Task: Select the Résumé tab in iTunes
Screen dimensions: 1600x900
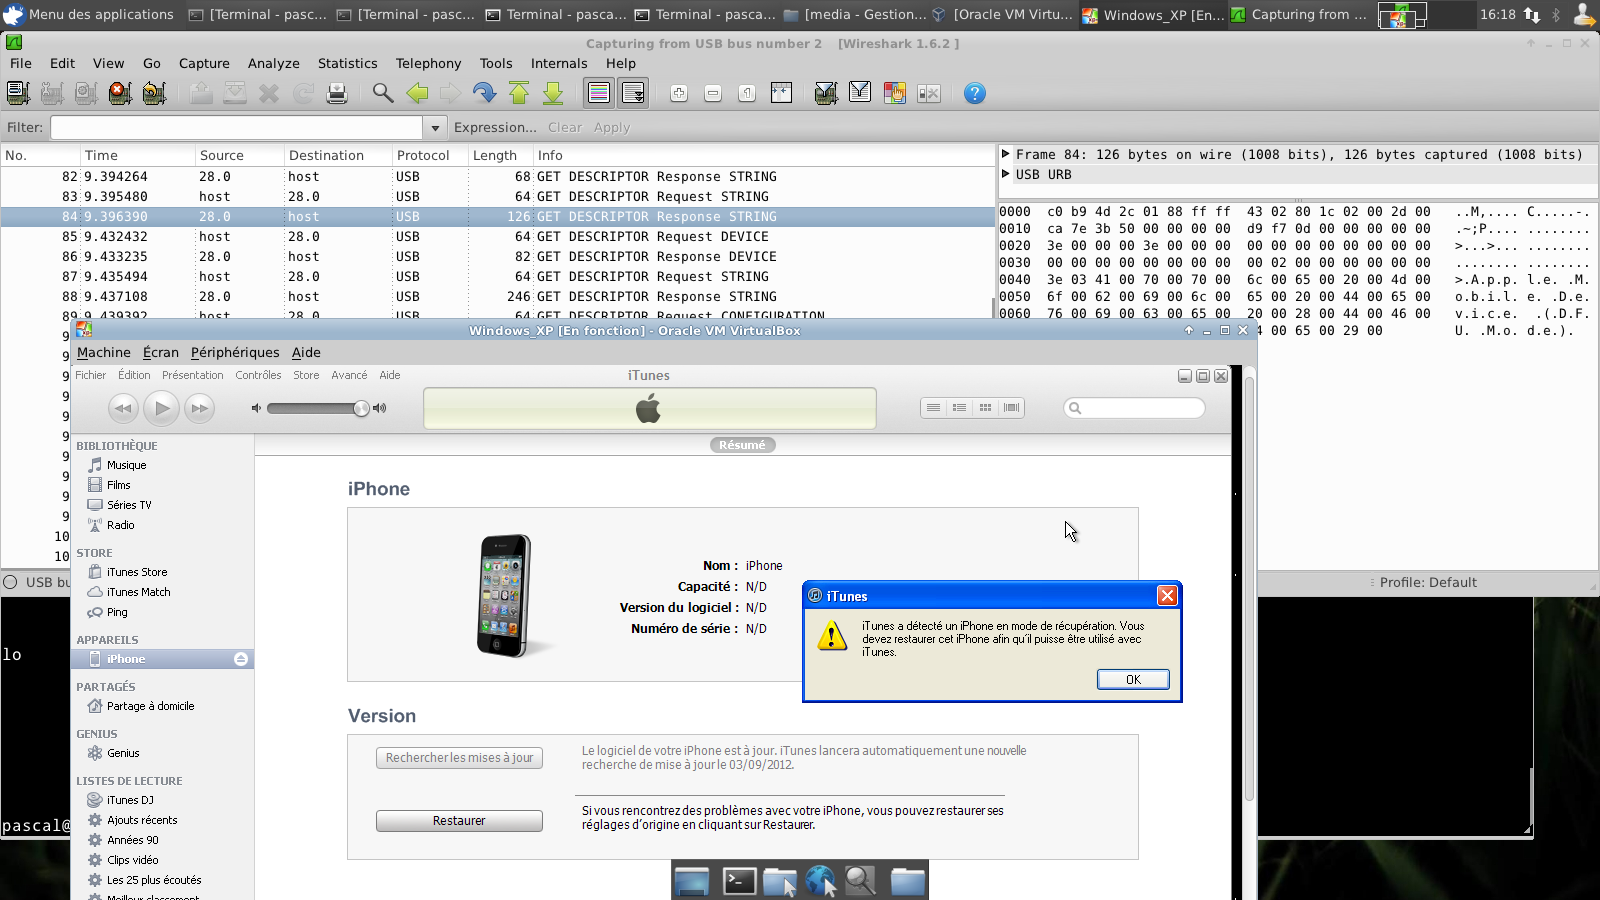Action: [742, 445]
